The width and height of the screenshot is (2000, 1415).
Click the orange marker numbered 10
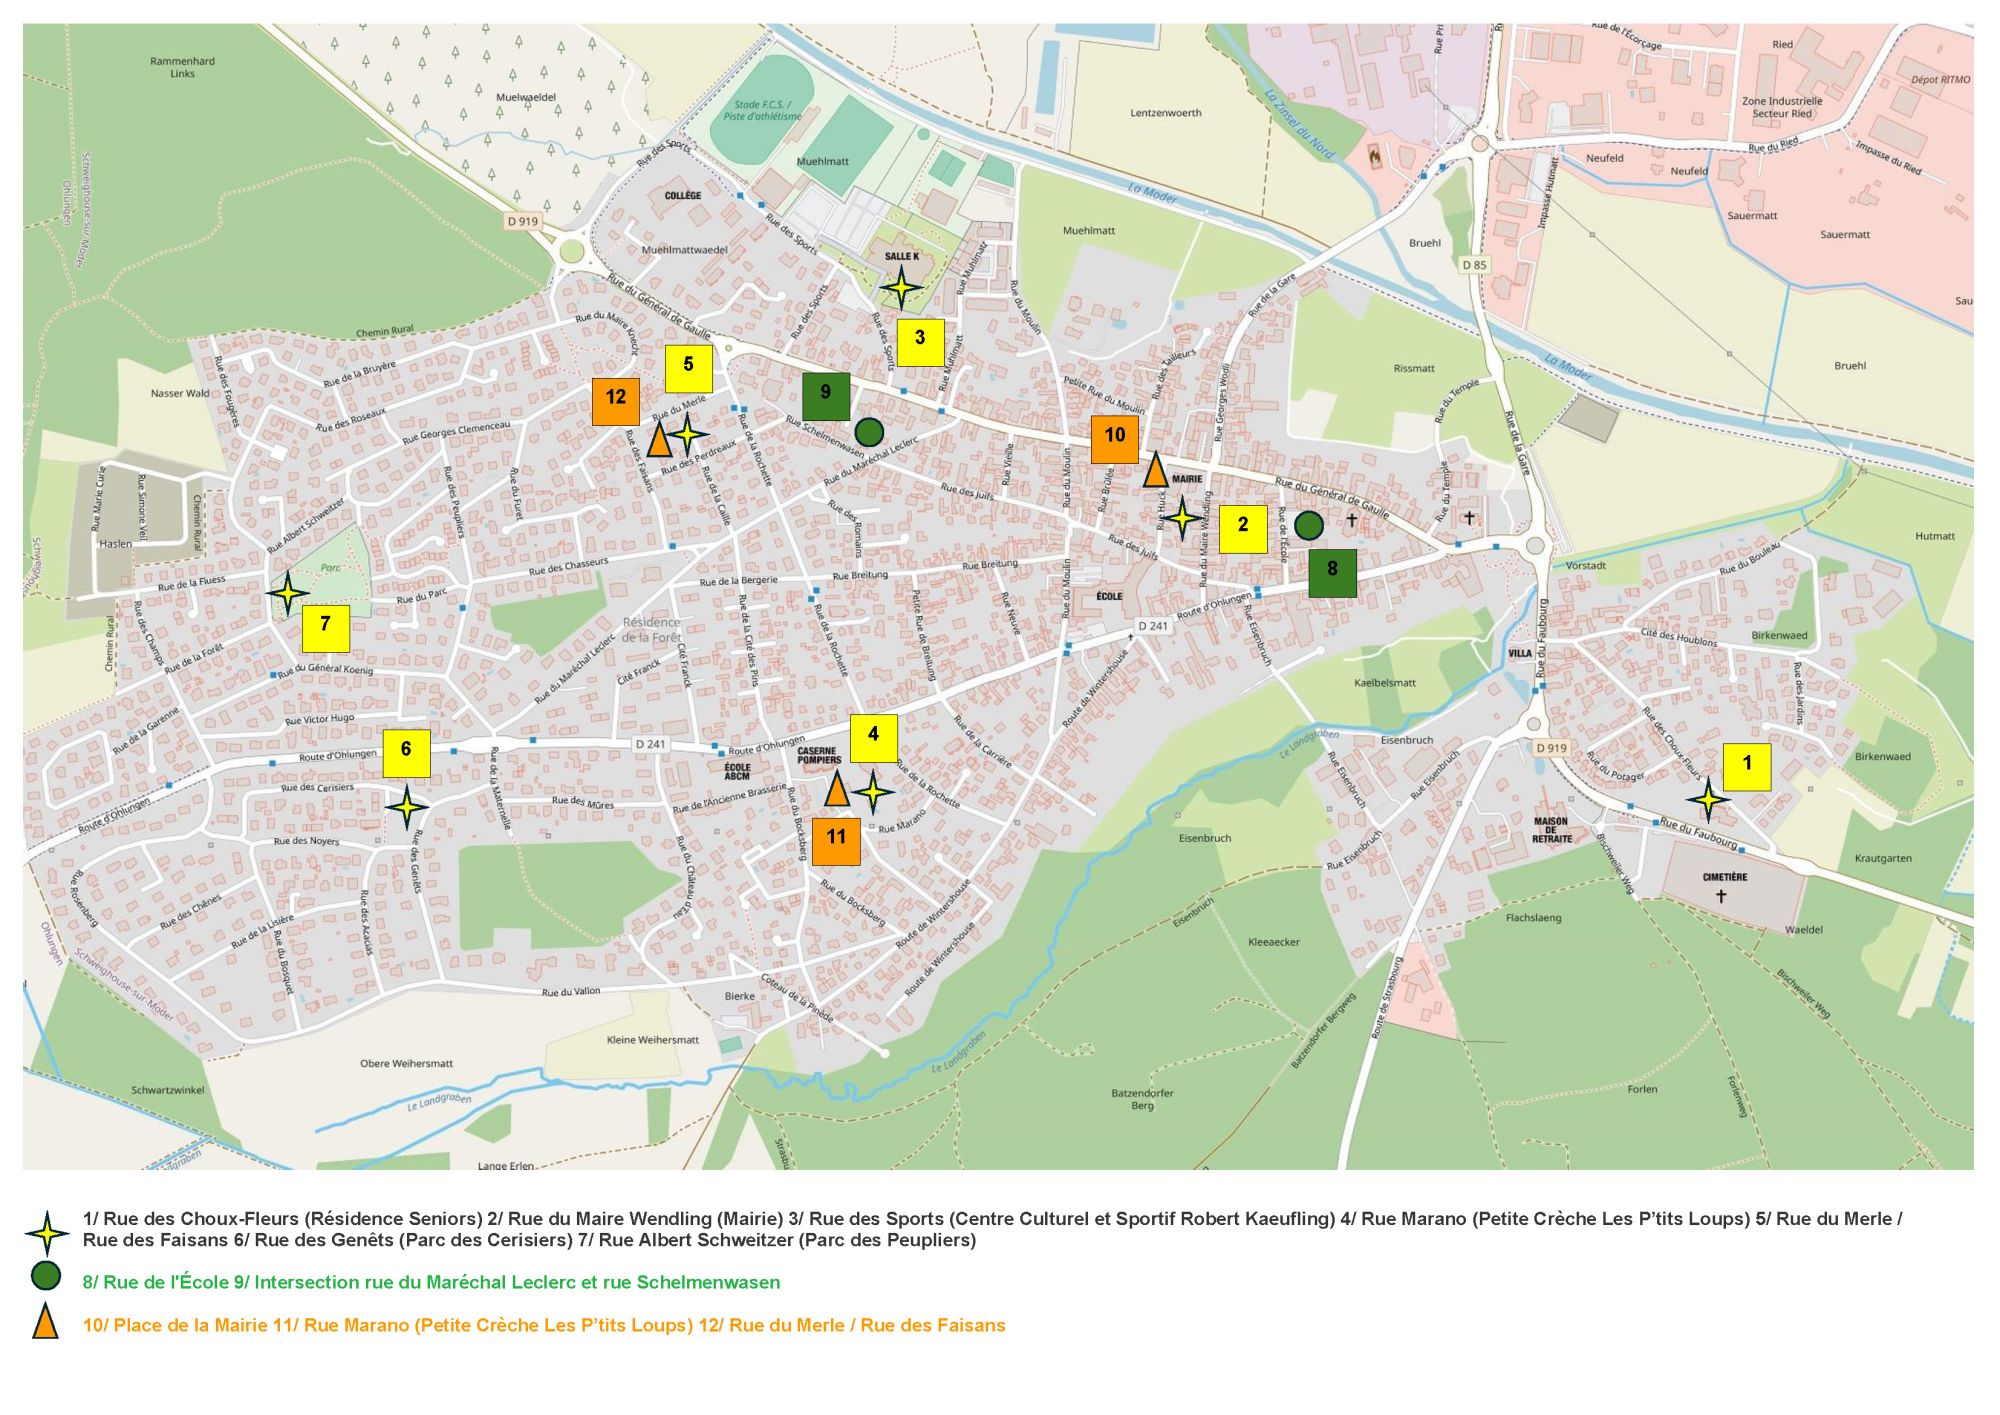1114,439
